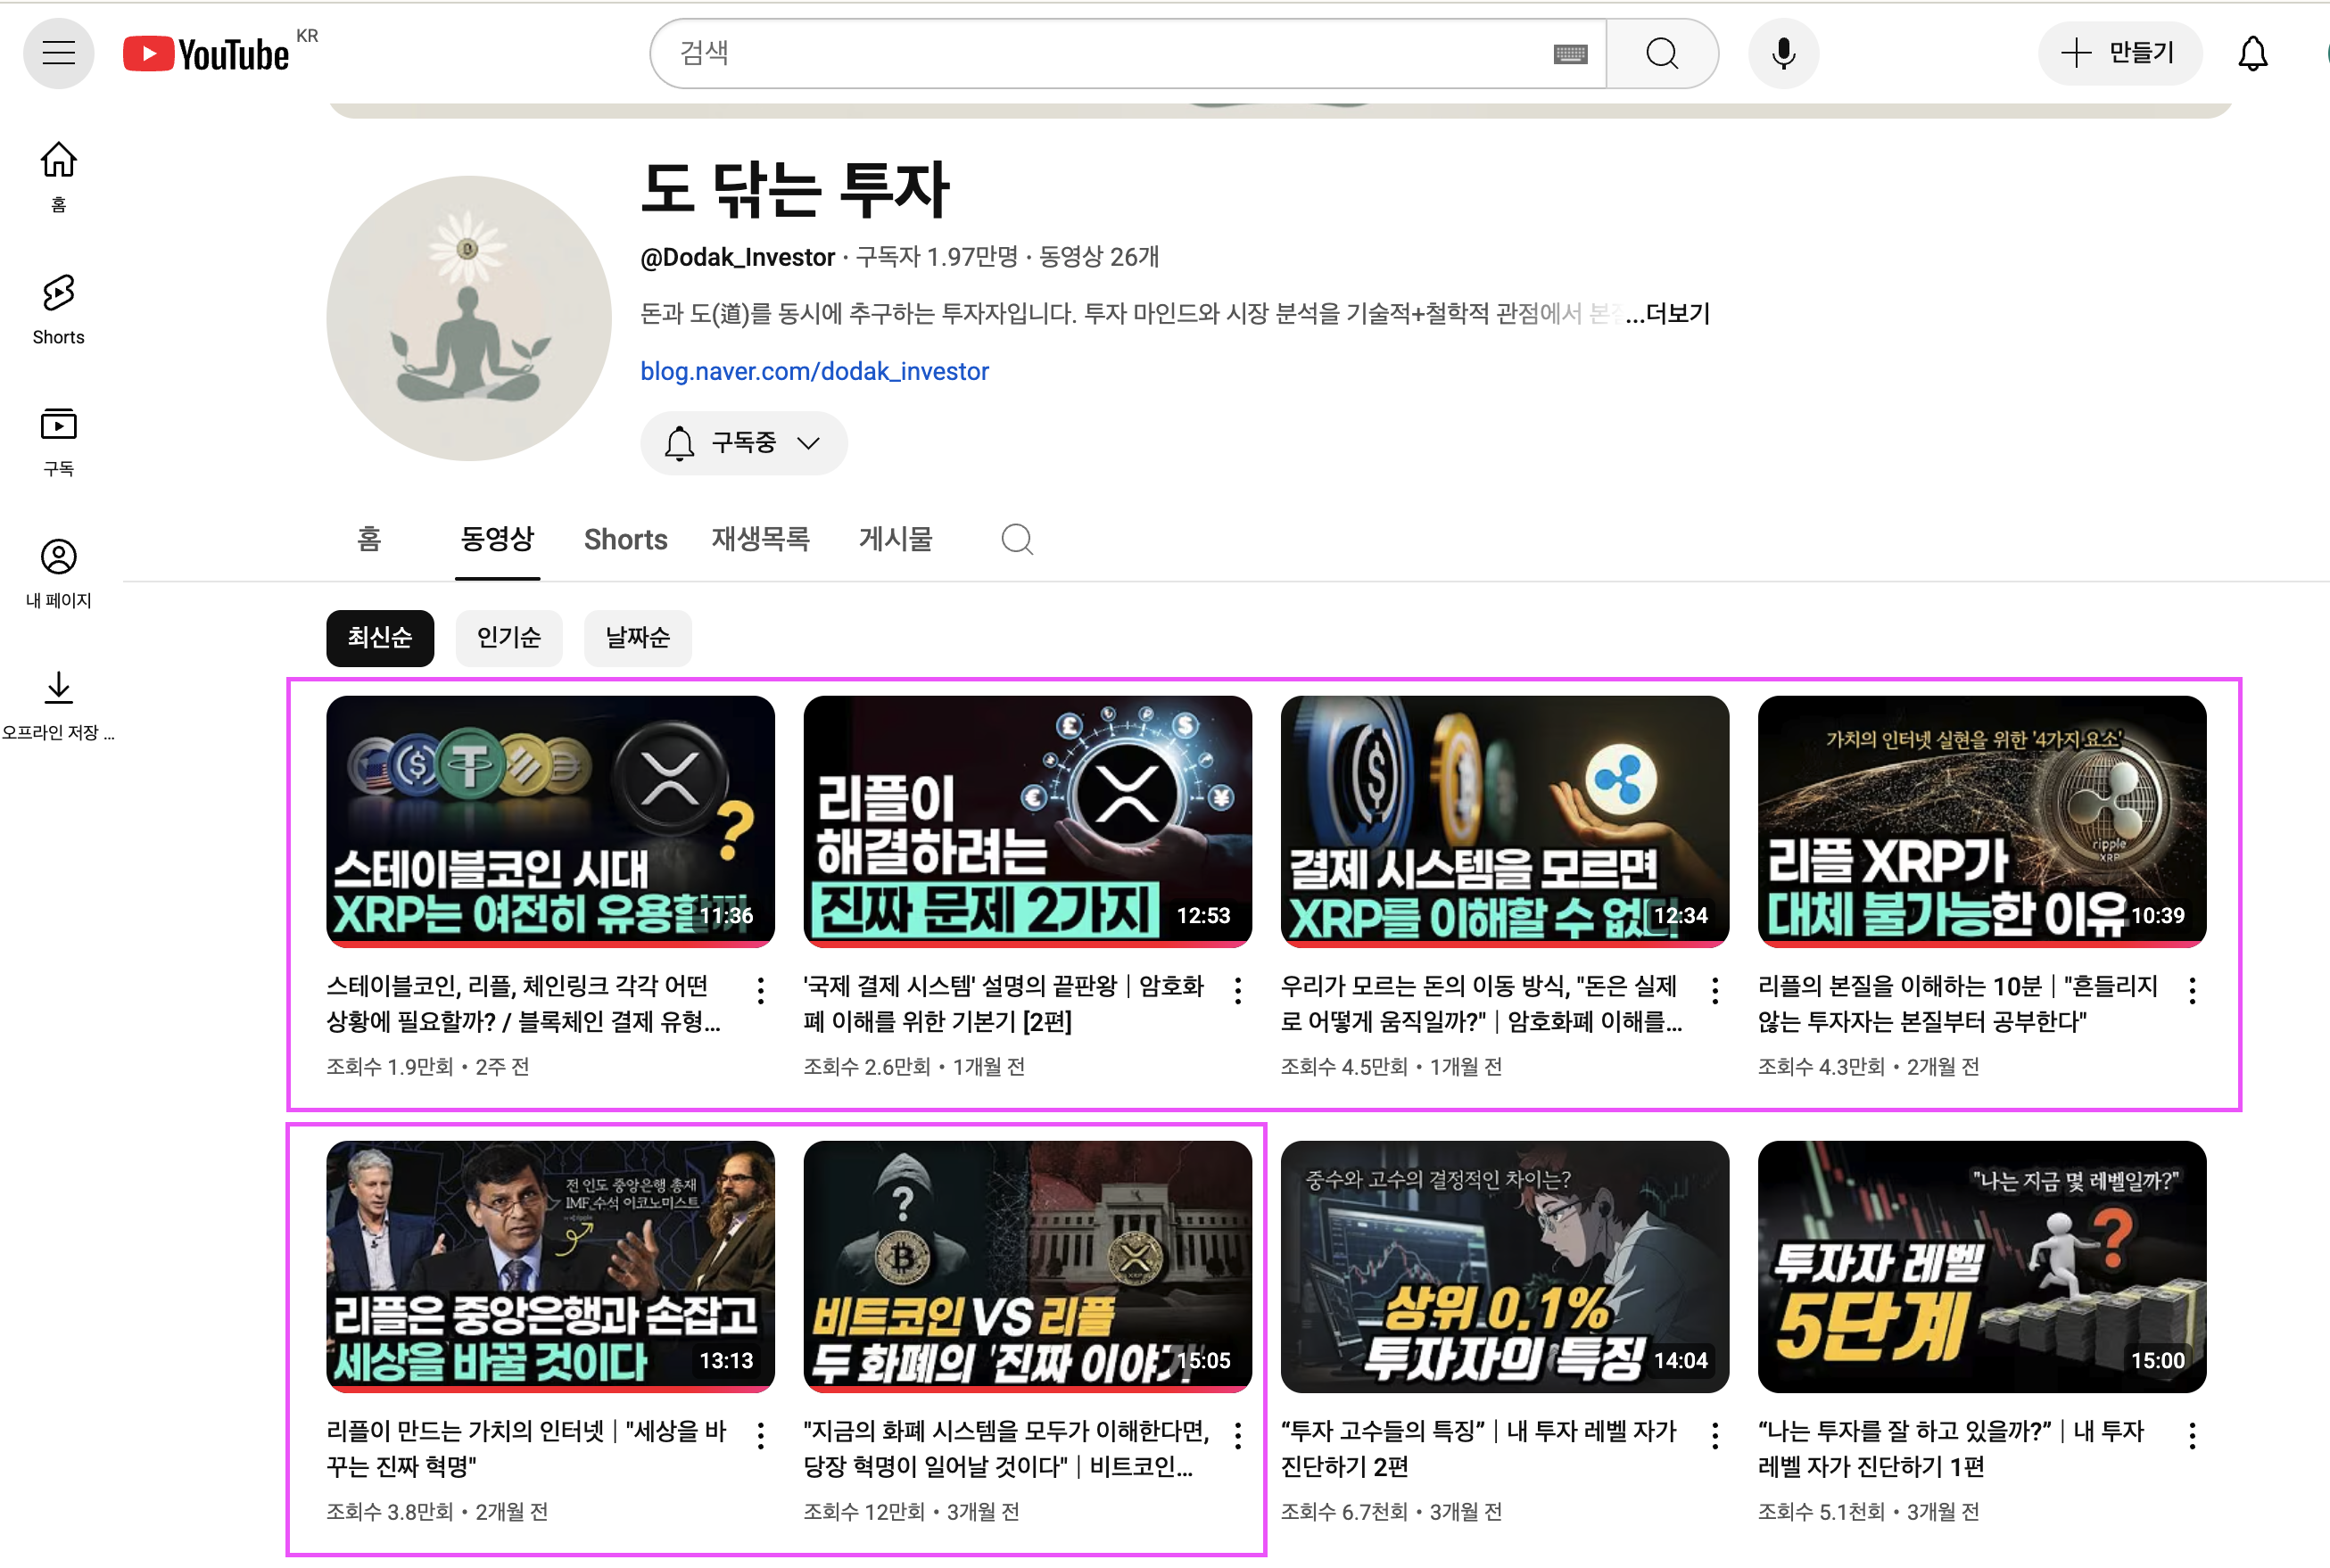Open the hamburger guide menu
This screenshot has height=1568, width=2330.
tap(58, 53)
